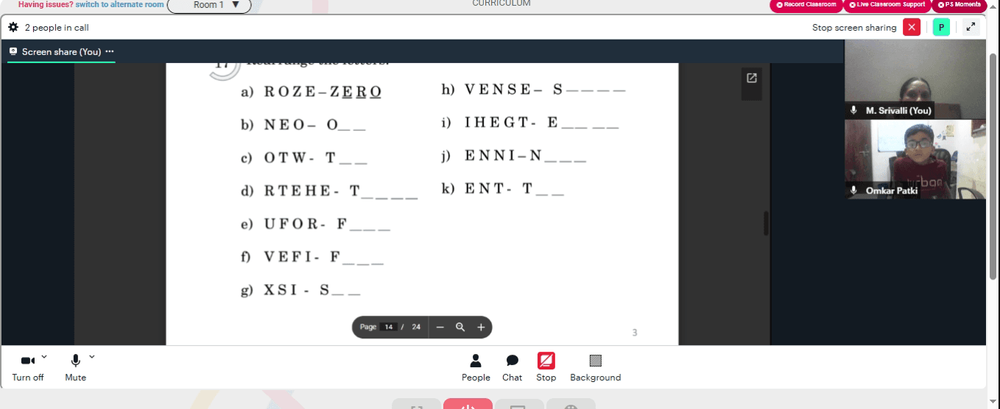This screenshot has height=409, width=1000.
Task: Click Omkar Patki microphone status icon
Action: point(853,190)
